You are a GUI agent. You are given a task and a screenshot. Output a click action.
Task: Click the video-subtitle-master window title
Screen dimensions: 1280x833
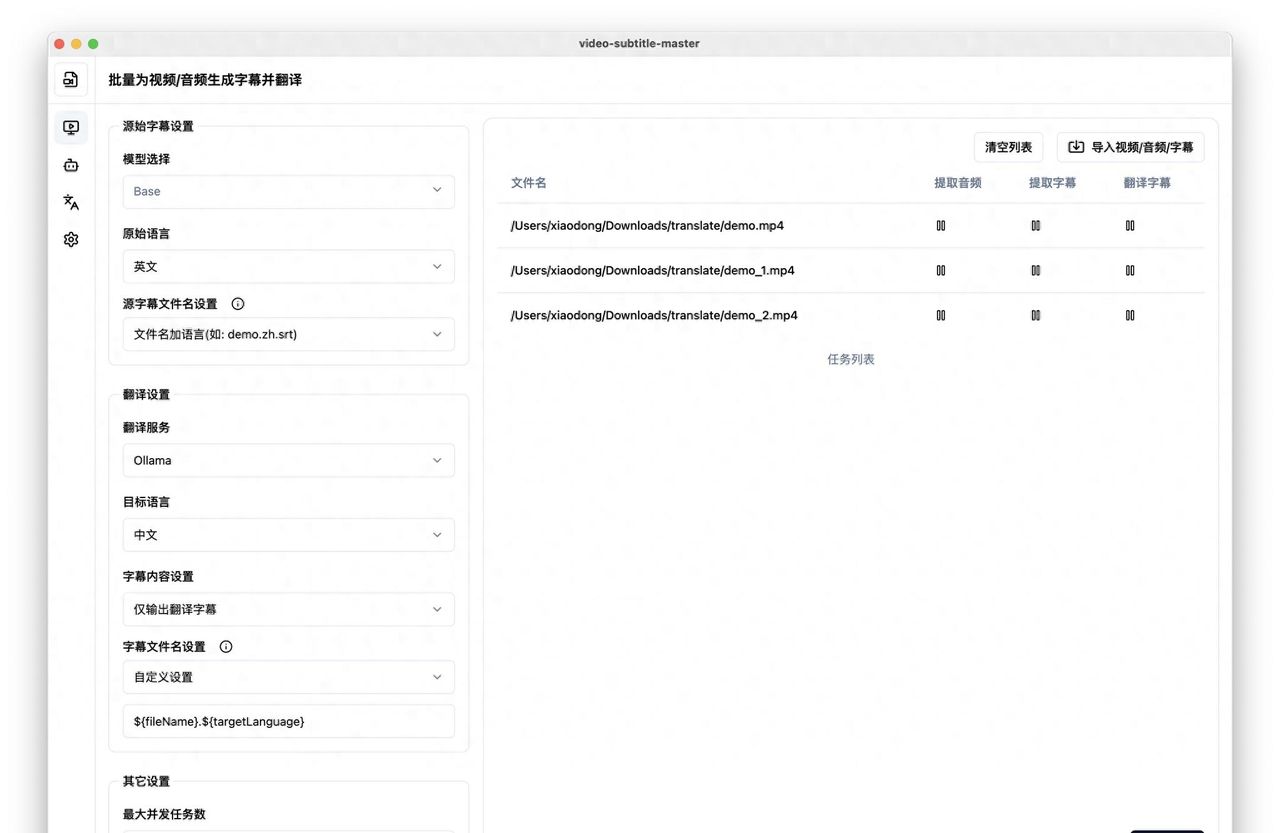pyautogui.click(x=639, y=43)
